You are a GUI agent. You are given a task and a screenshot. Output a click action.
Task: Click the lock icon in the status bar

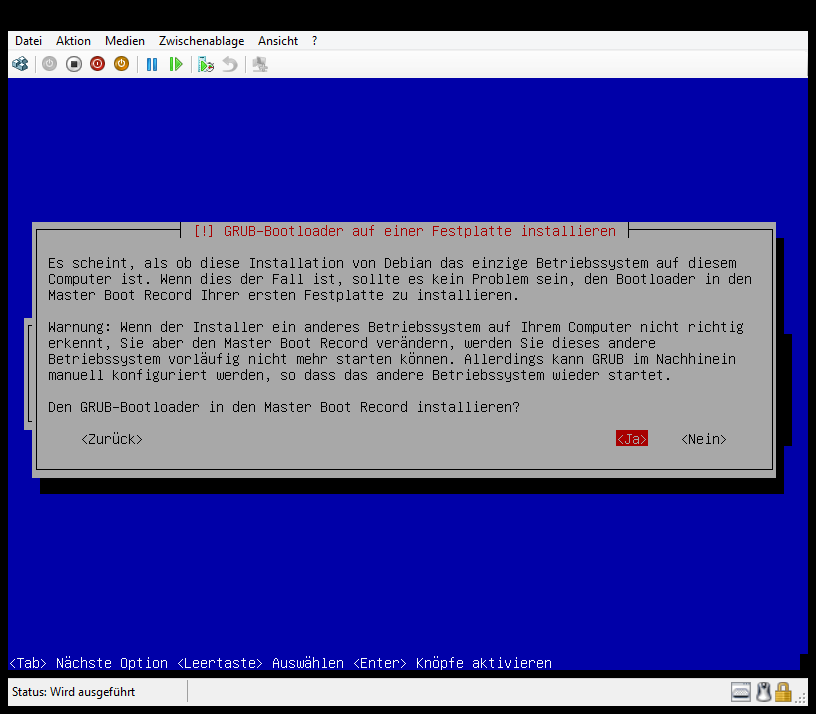point(783,692)
